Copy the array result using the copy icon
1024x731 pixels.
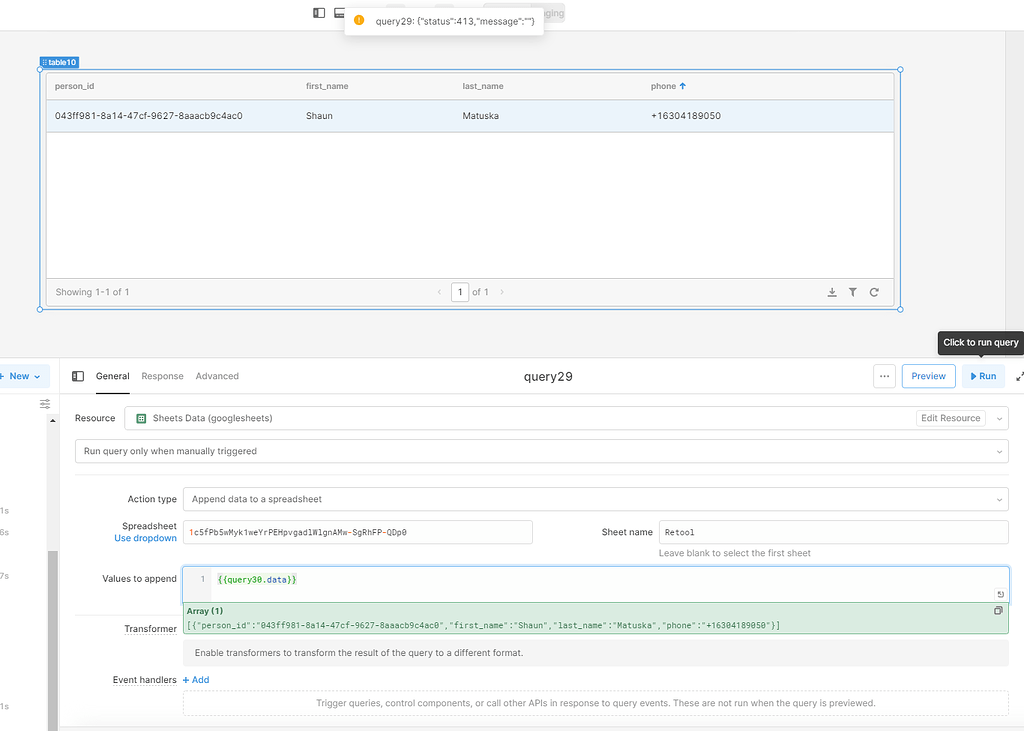click(x=997, y=610)
